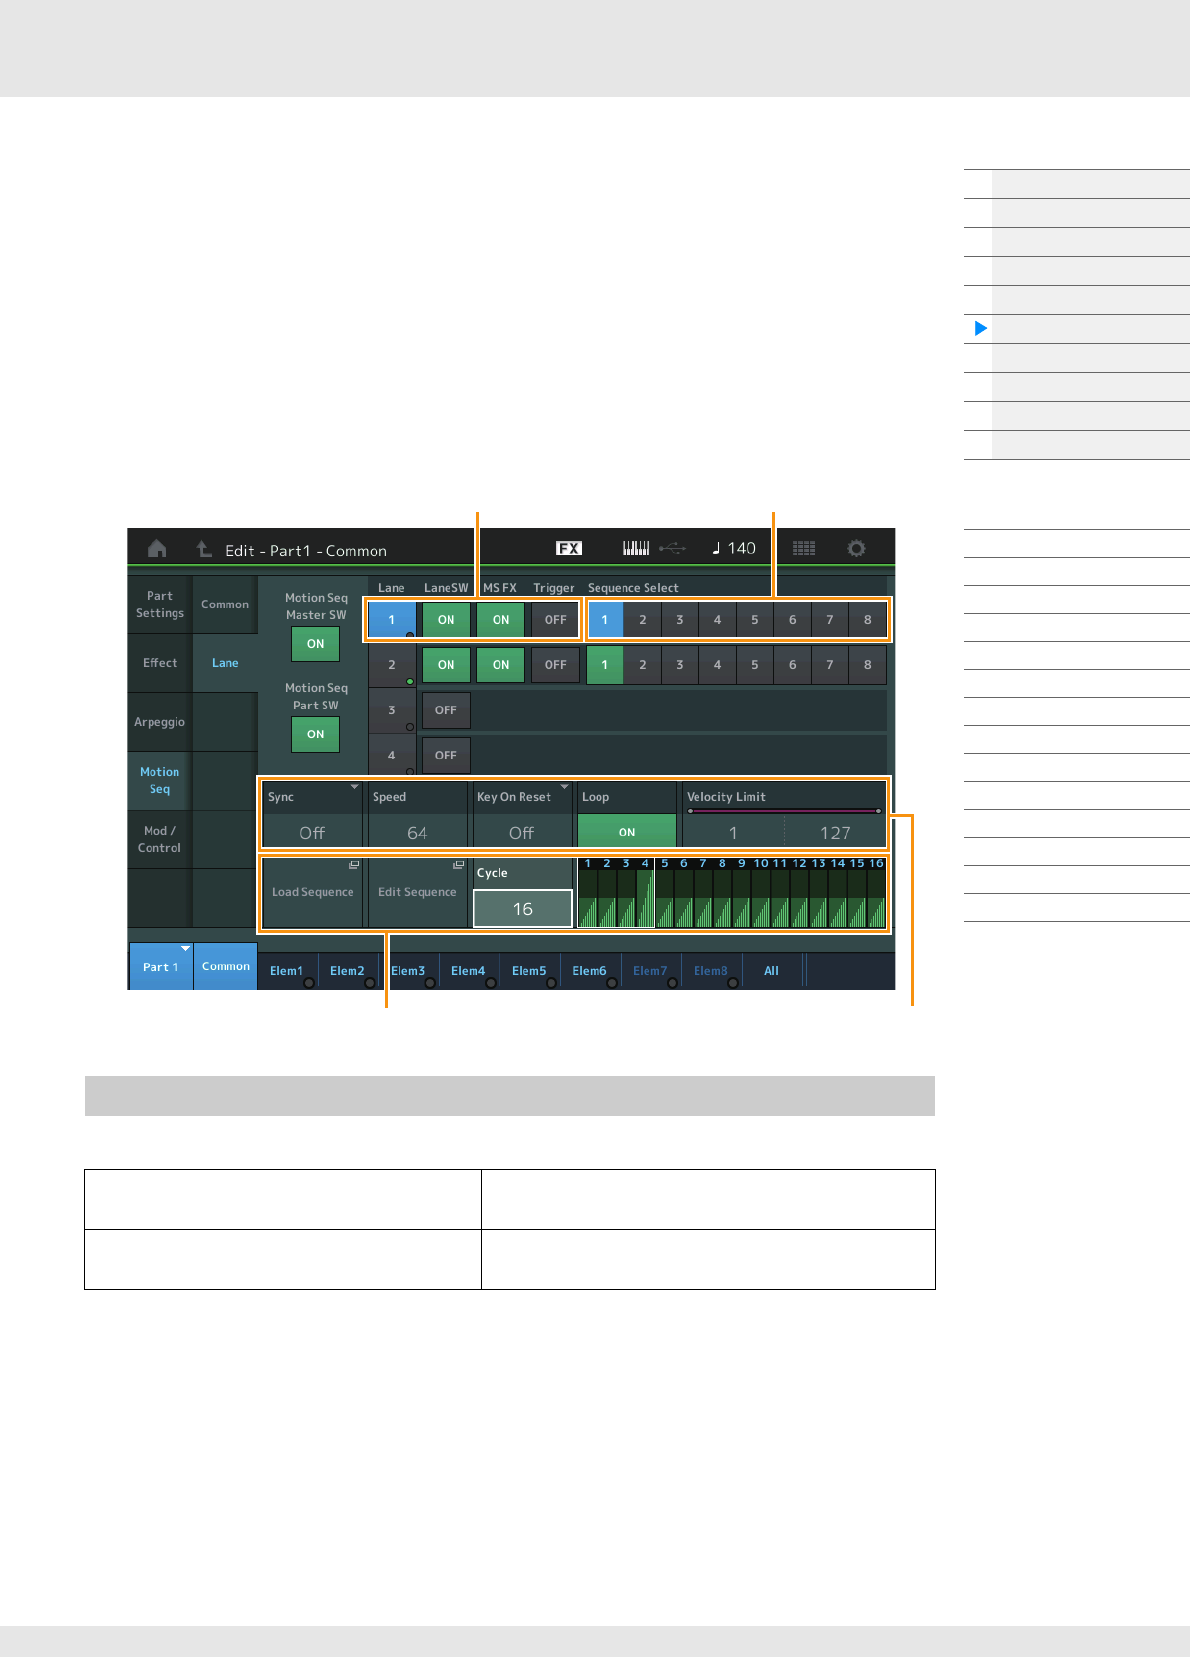Image resolution: width=1190 pixels, height=1657 pixels.
Task: Open the Part 1 selector dropdown
Action: click(x=160, y=966)
